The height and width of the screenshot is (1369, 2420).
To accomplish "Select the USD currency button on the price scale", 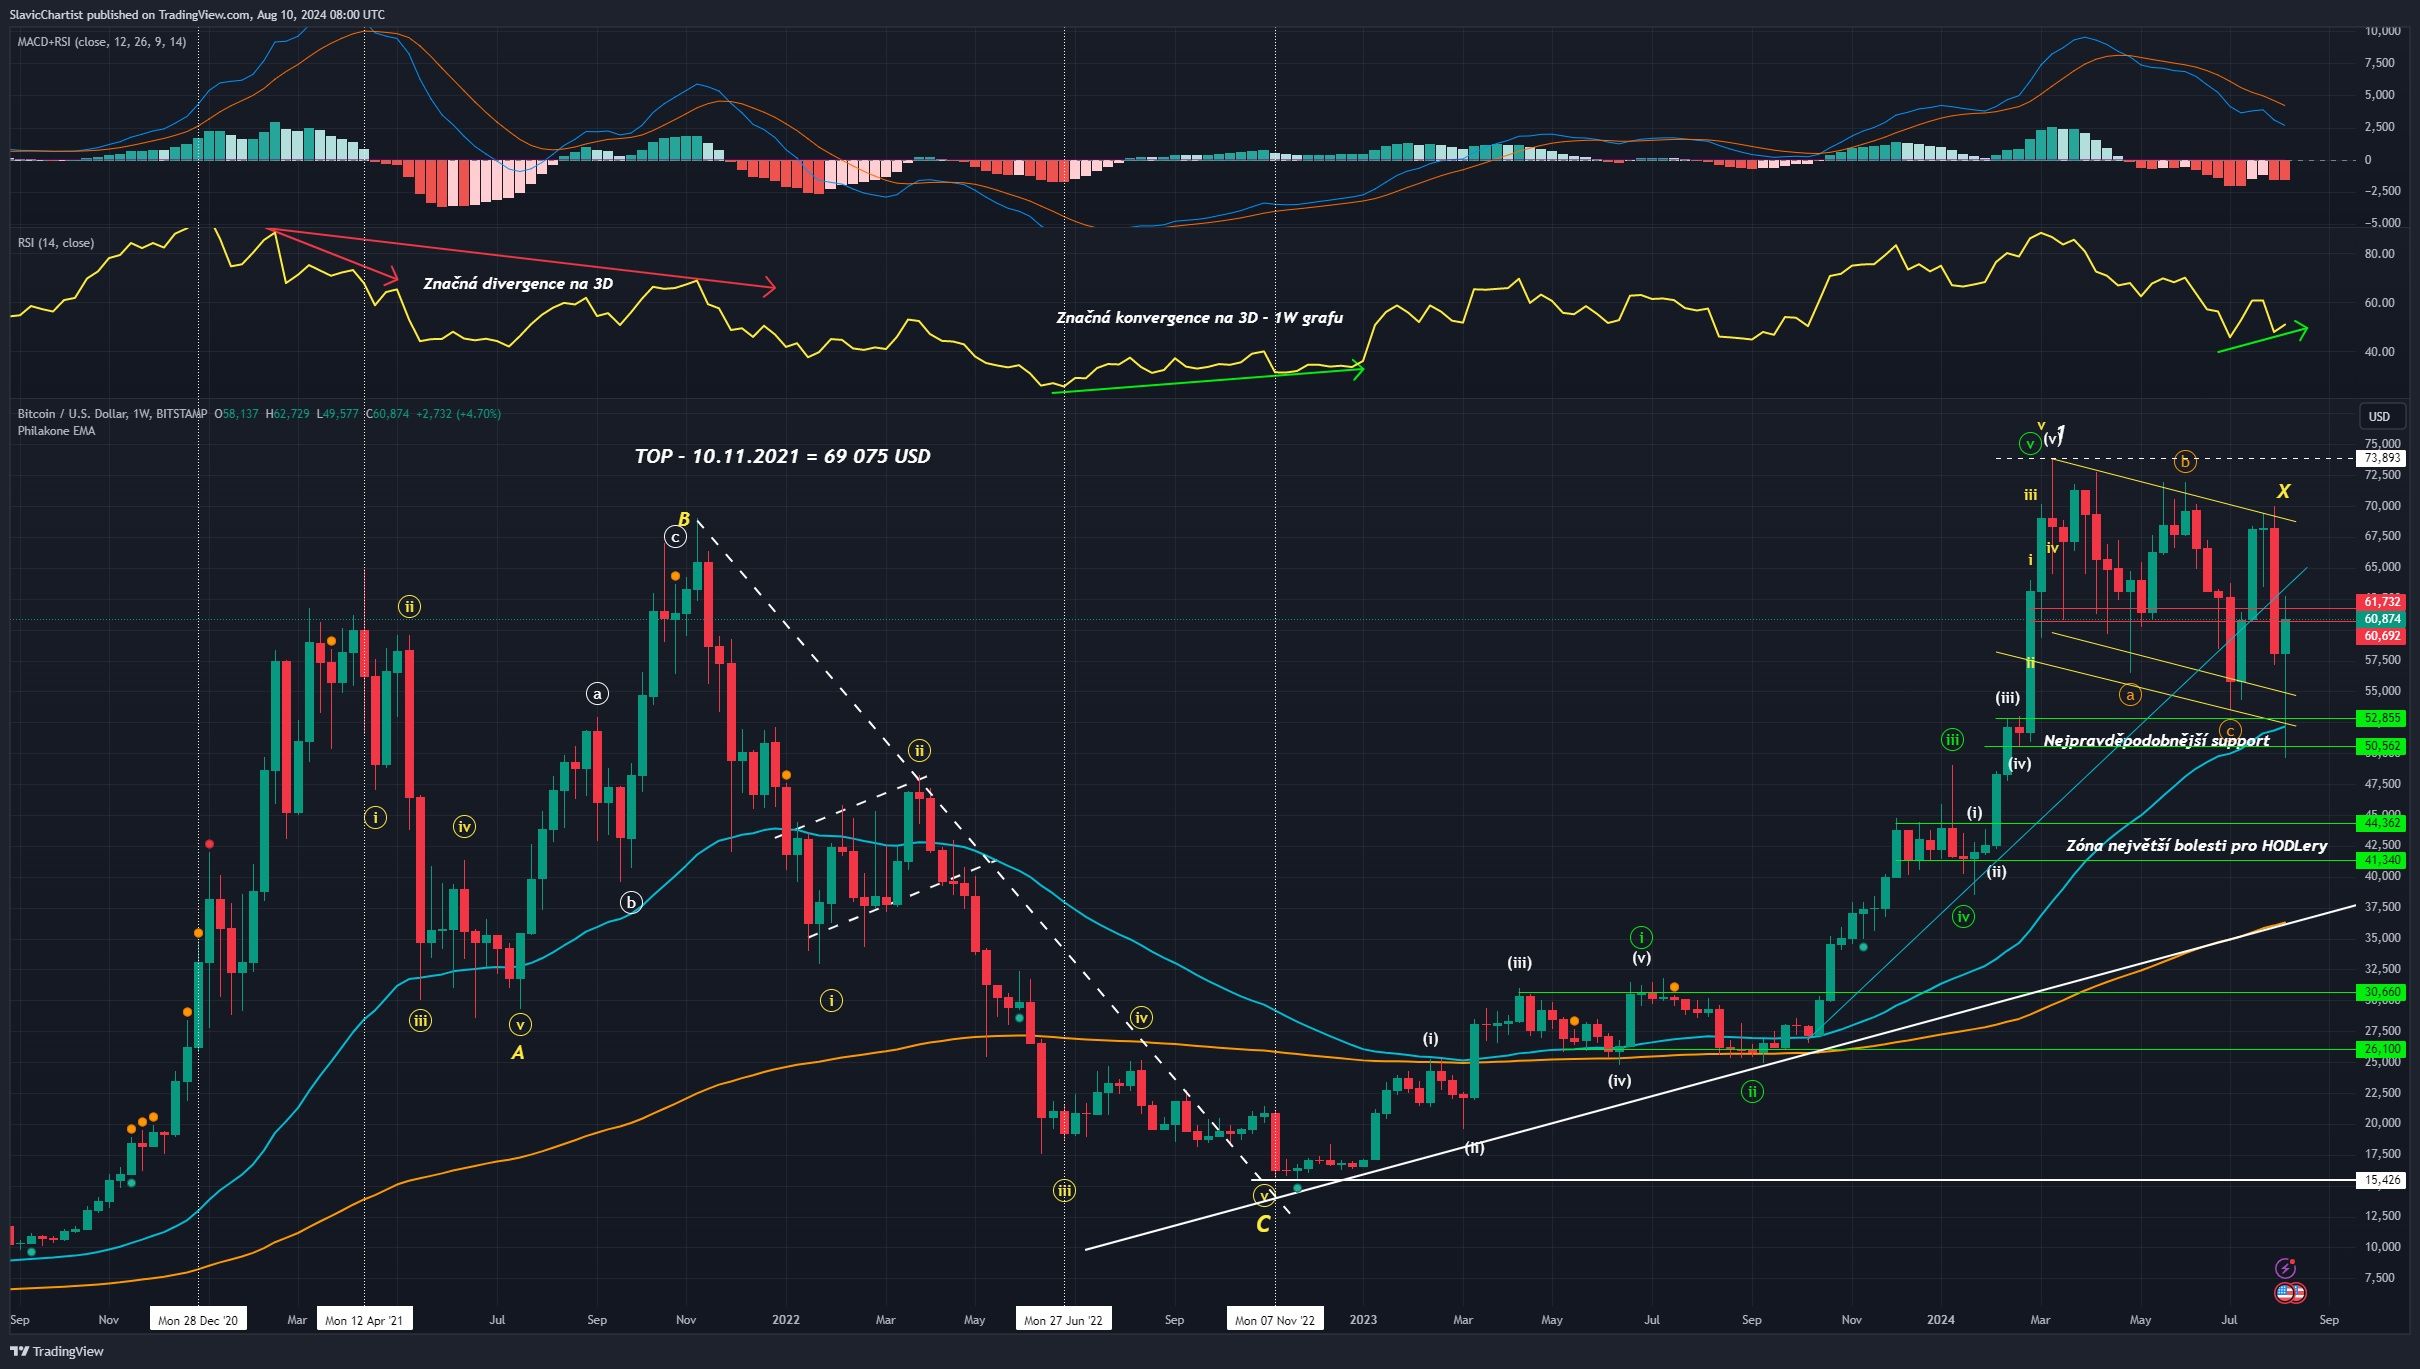I will 2381,417.
